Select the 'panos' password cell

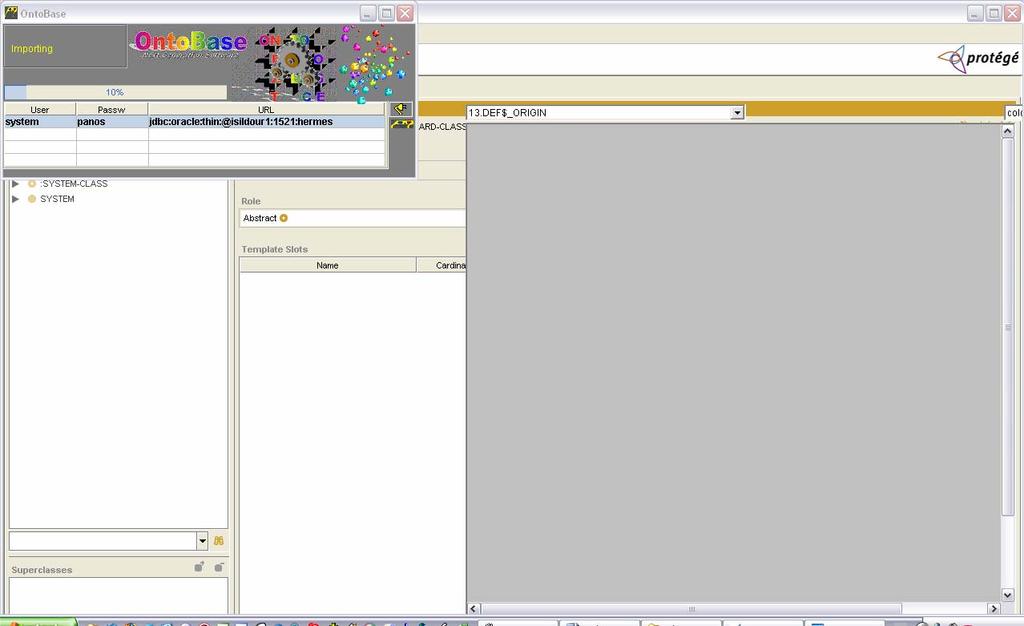point(112,122)
